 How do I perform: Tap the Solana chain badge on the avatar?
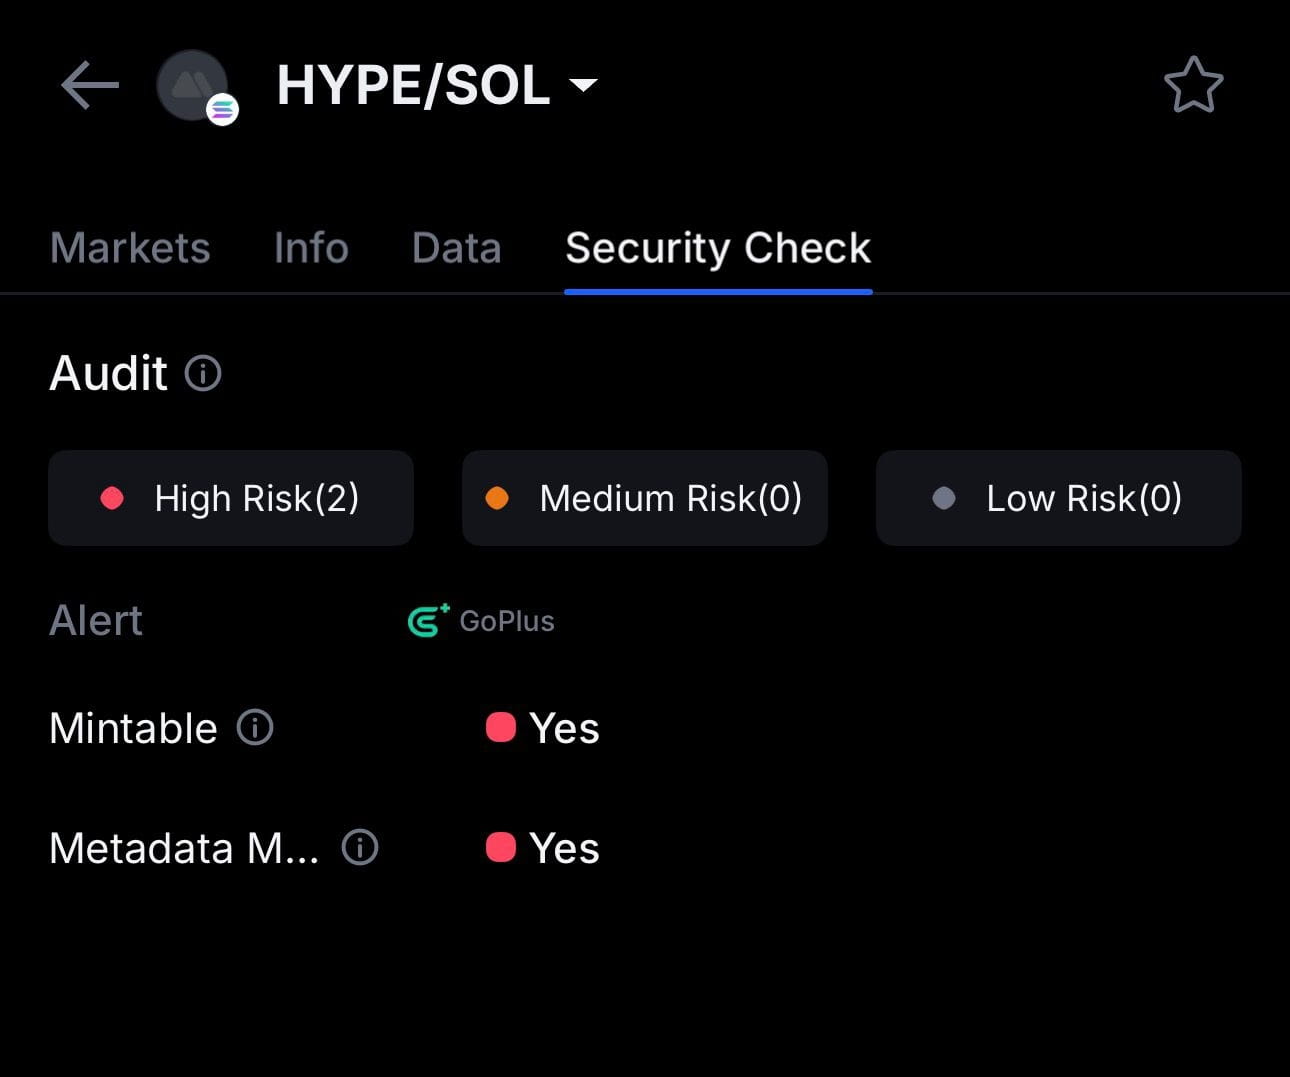(222, 109)
